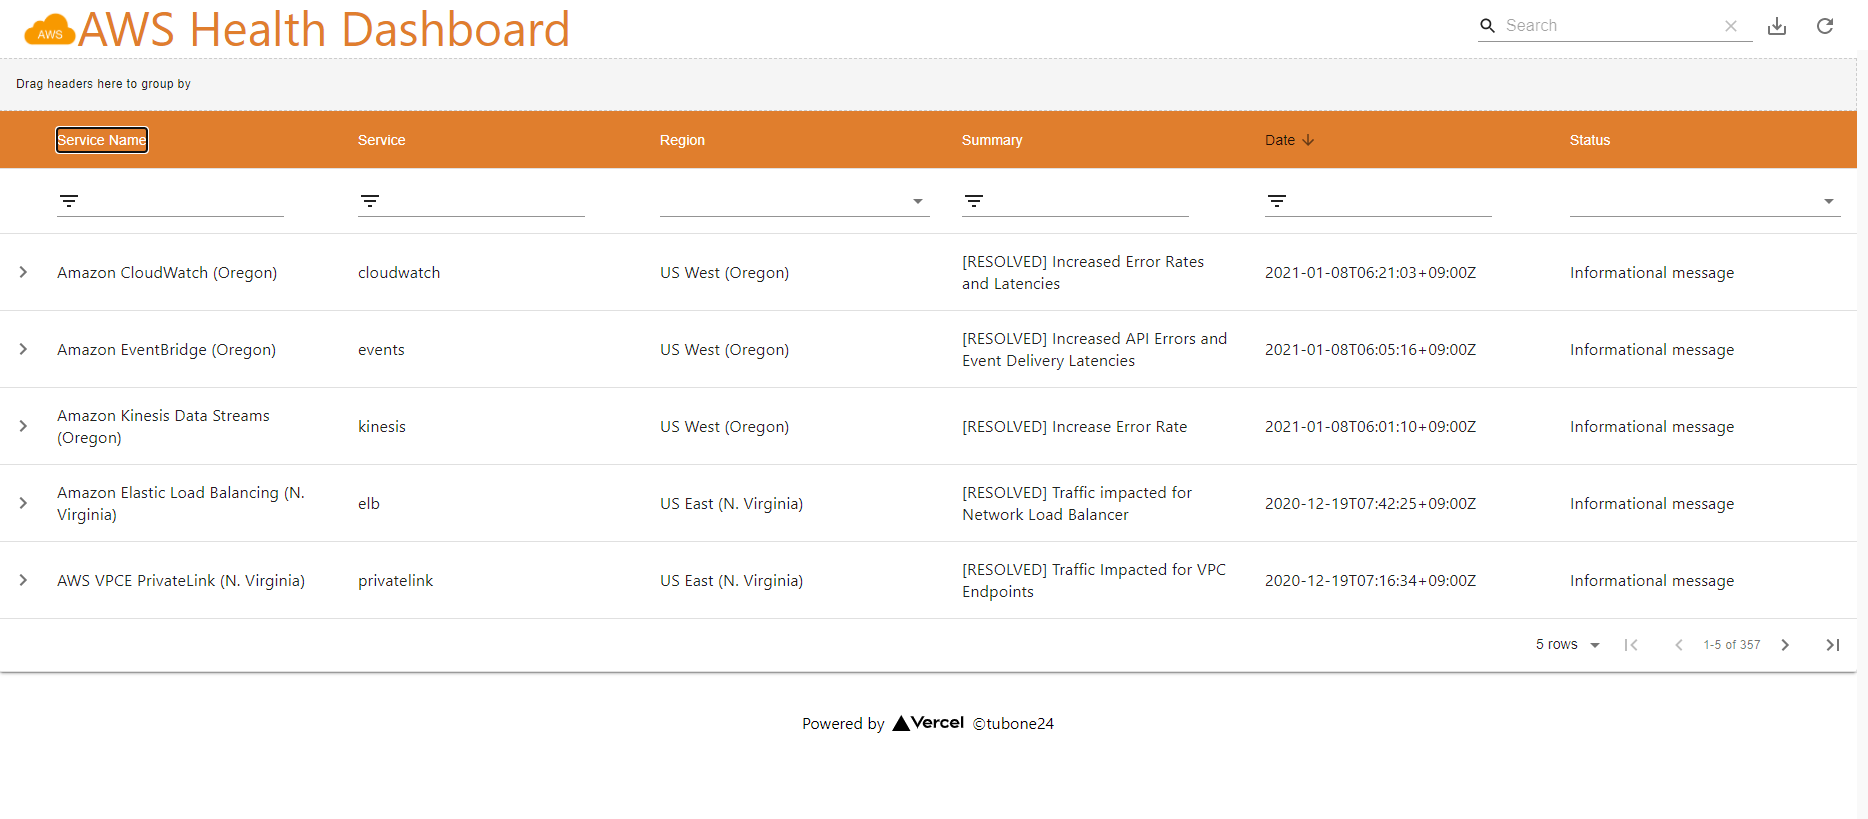Image resolution: width=1868 pixels, height=819 pixels.
Task: Click filter icon under Service Name column
Action: [x=69, y=201]
